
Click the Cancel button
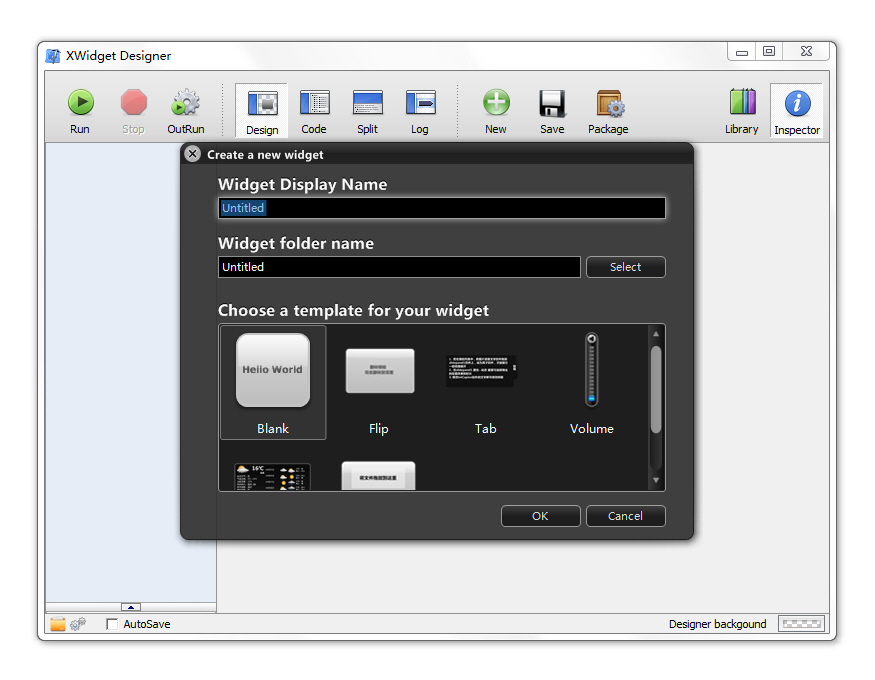(626, 516)
